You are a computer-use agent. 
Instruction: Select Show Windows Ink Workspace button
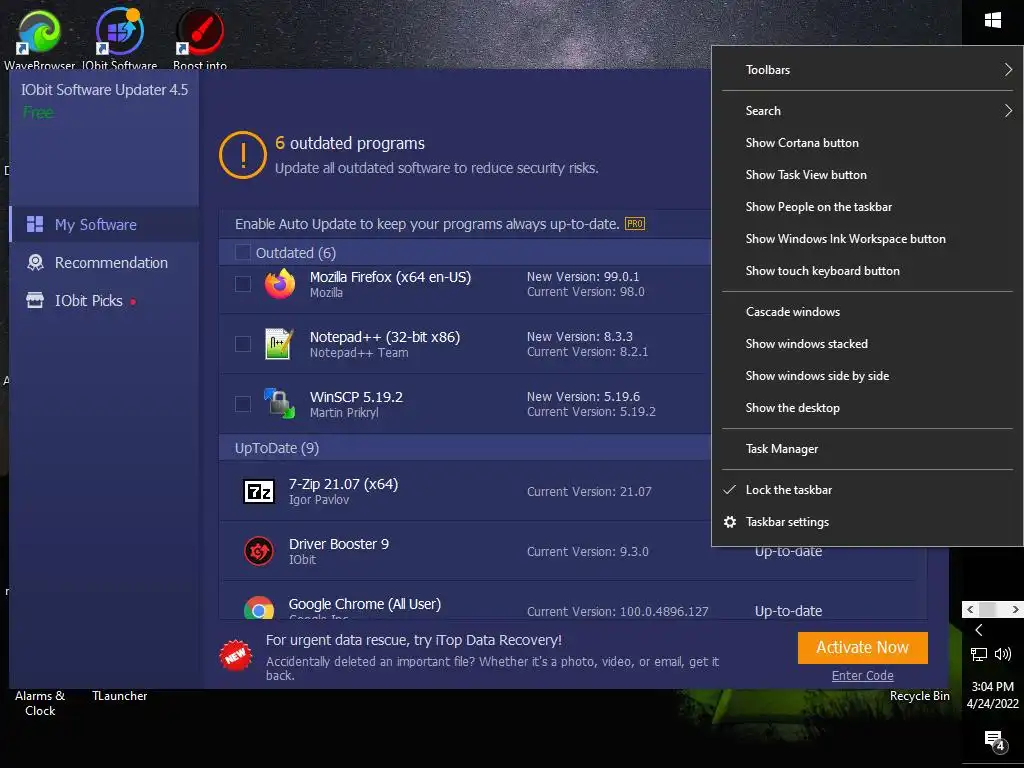tap(867, 239)
